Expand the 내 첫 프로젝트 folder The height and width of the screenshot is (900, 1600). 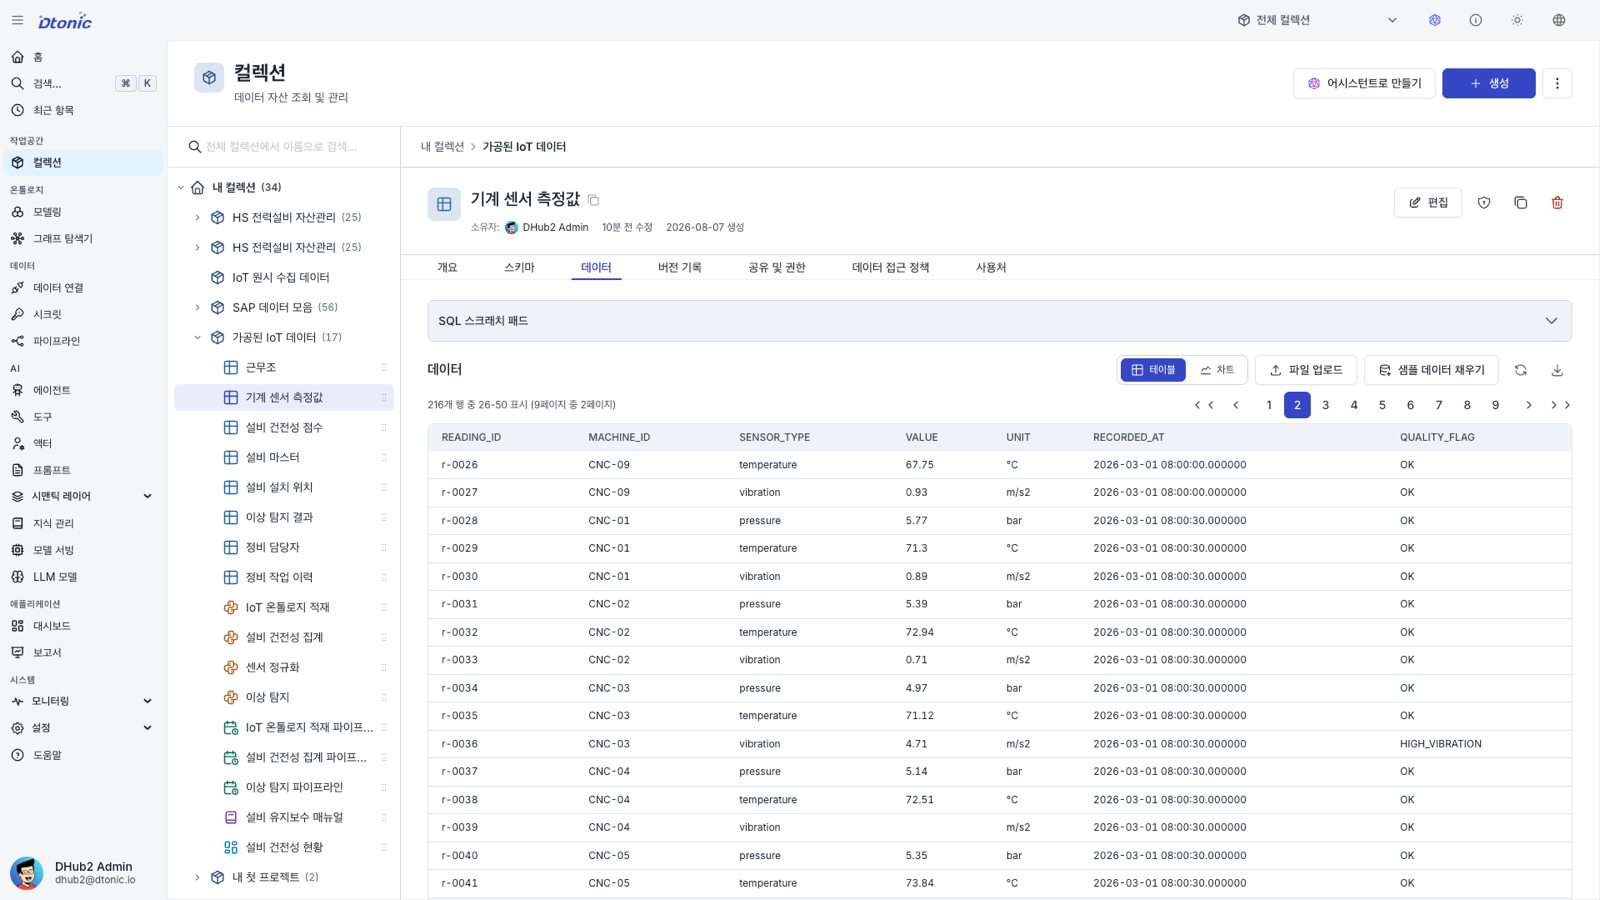click(x=197, y=877)
